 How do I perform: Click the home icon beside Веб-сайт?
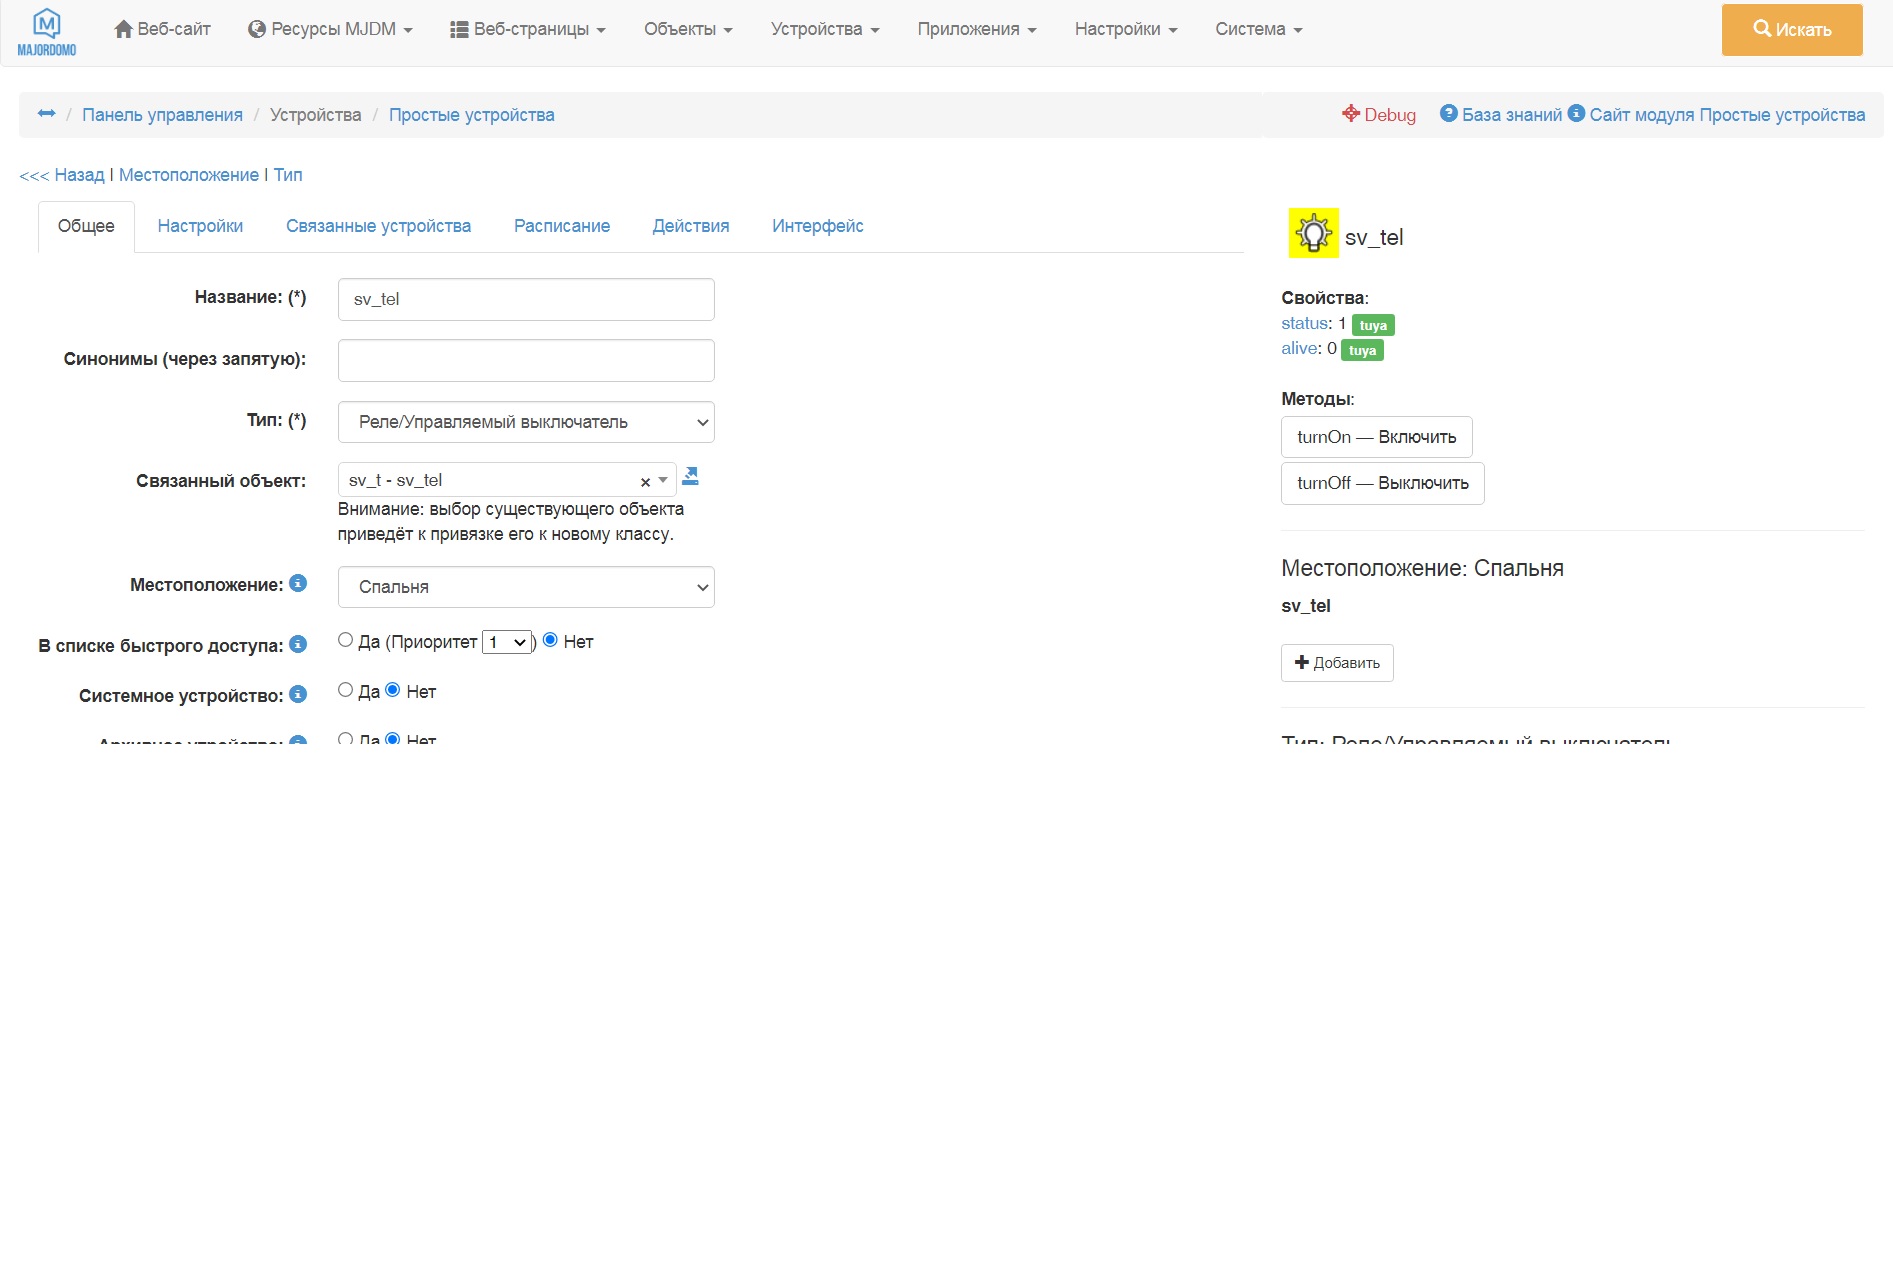click(x=124, y=30)
